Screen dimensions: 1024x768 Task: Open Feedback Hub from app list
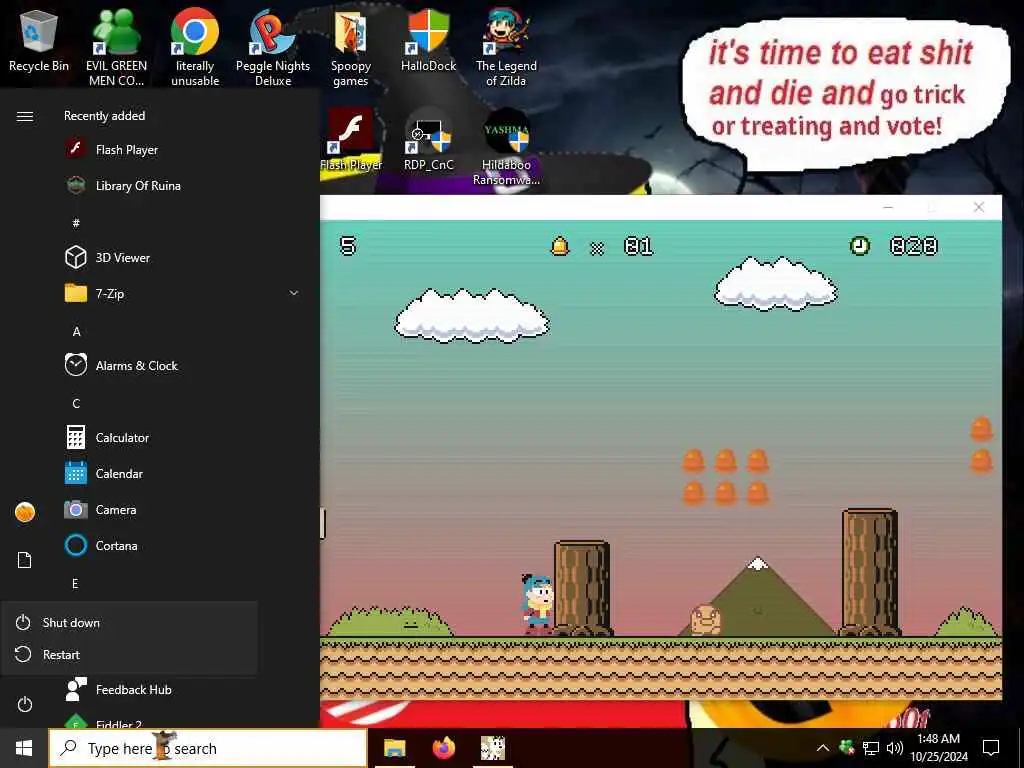point(133,690)
